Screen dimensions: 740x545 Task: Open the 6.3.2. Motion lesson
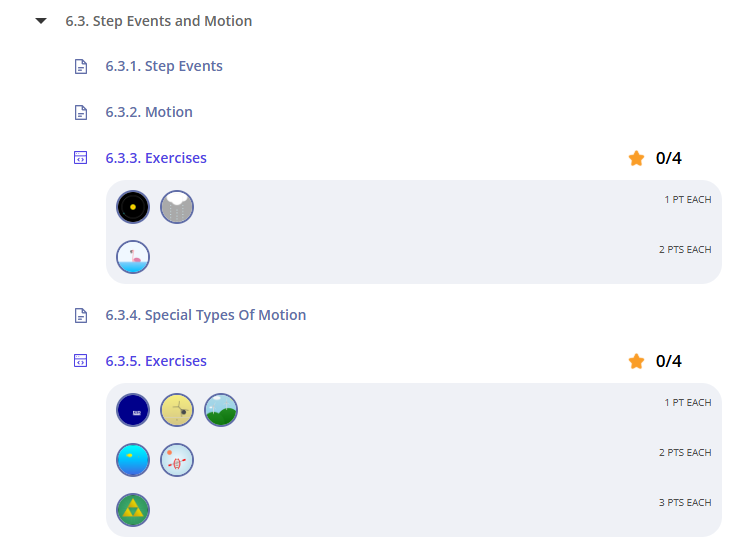[x=149, y=112]
